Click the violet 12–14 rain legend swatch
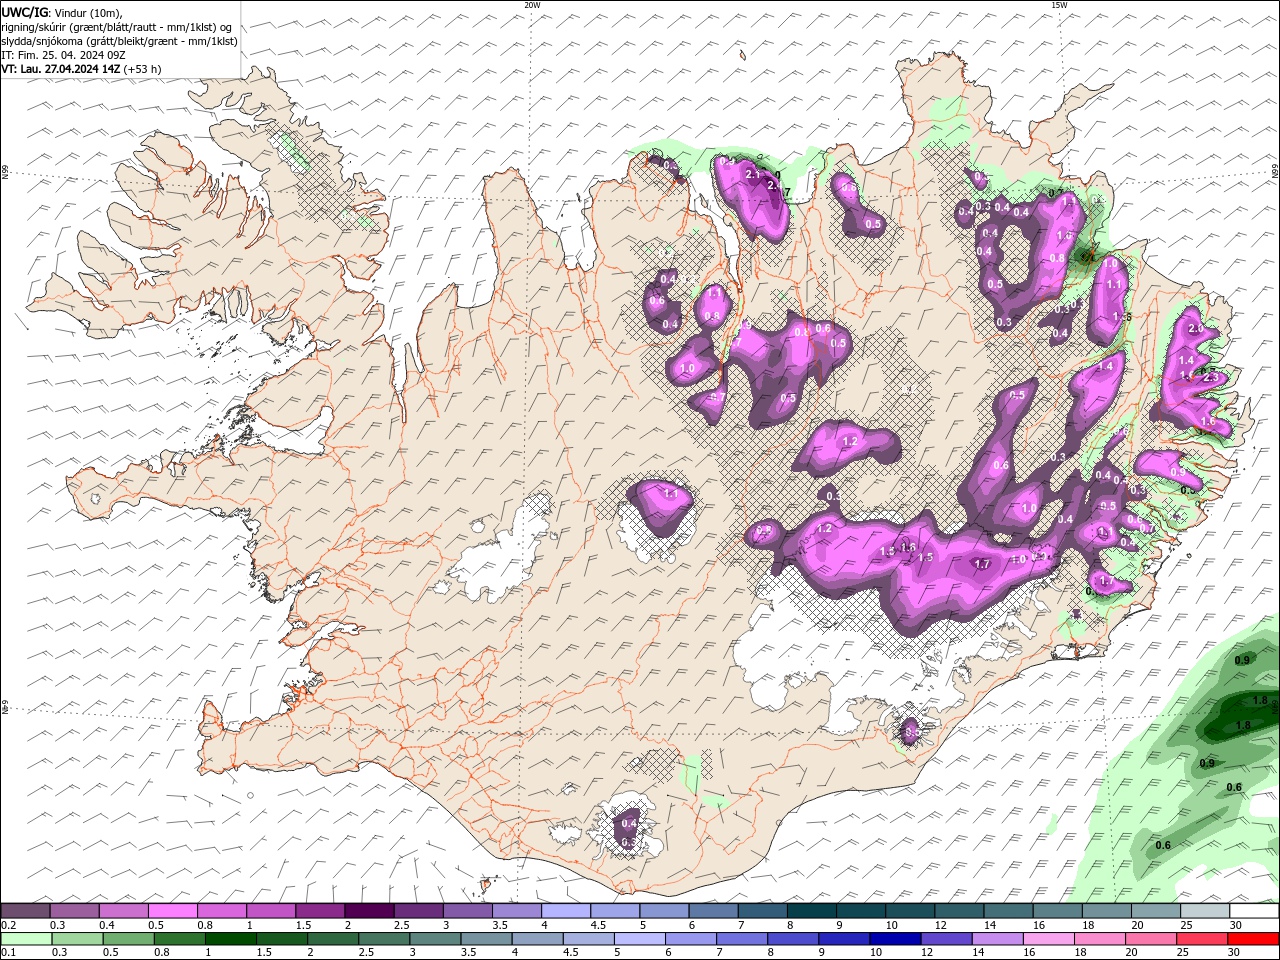 point(947,939)
